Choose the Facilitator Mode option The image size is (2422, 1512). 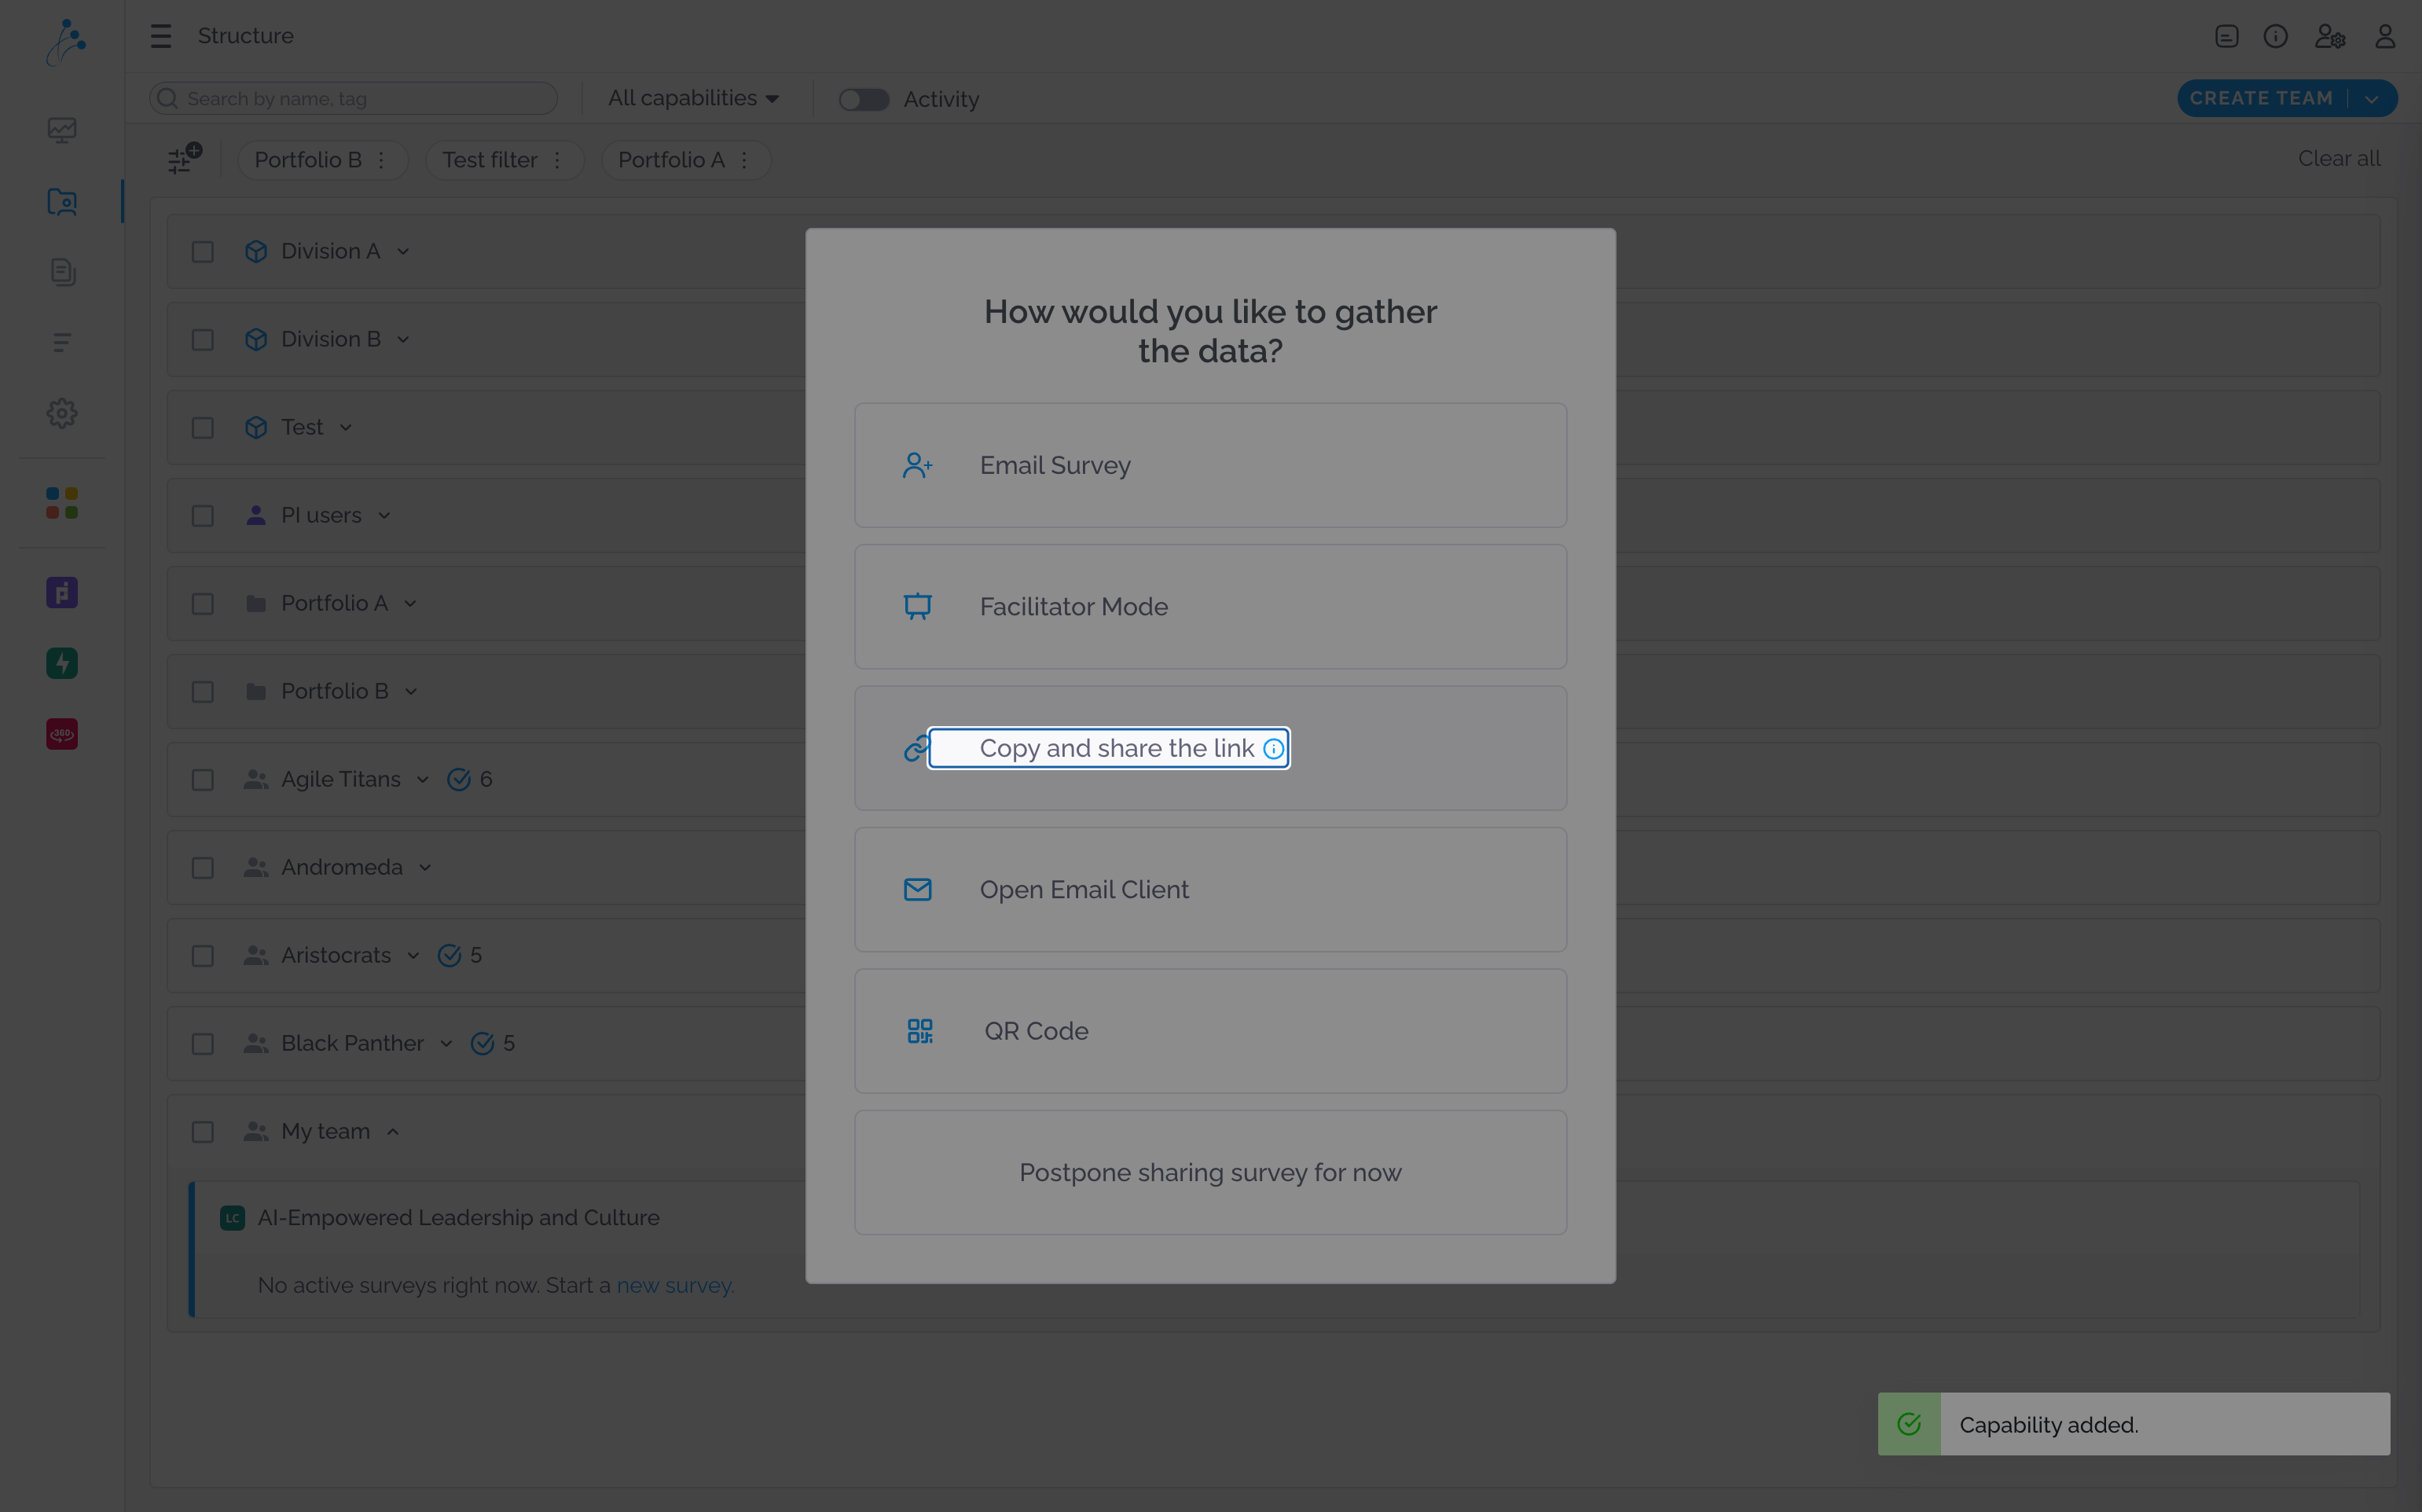click(1210, 606)
